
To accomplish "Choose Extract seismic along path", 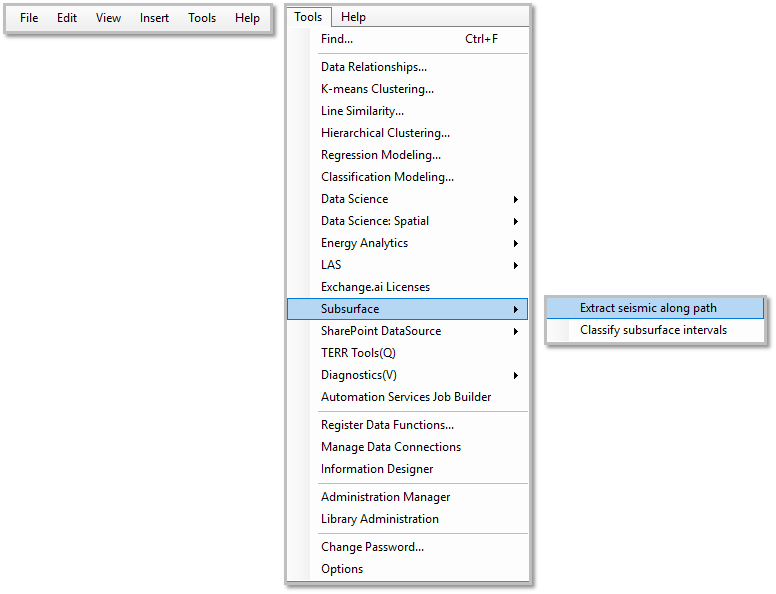I will coord(655,308).
